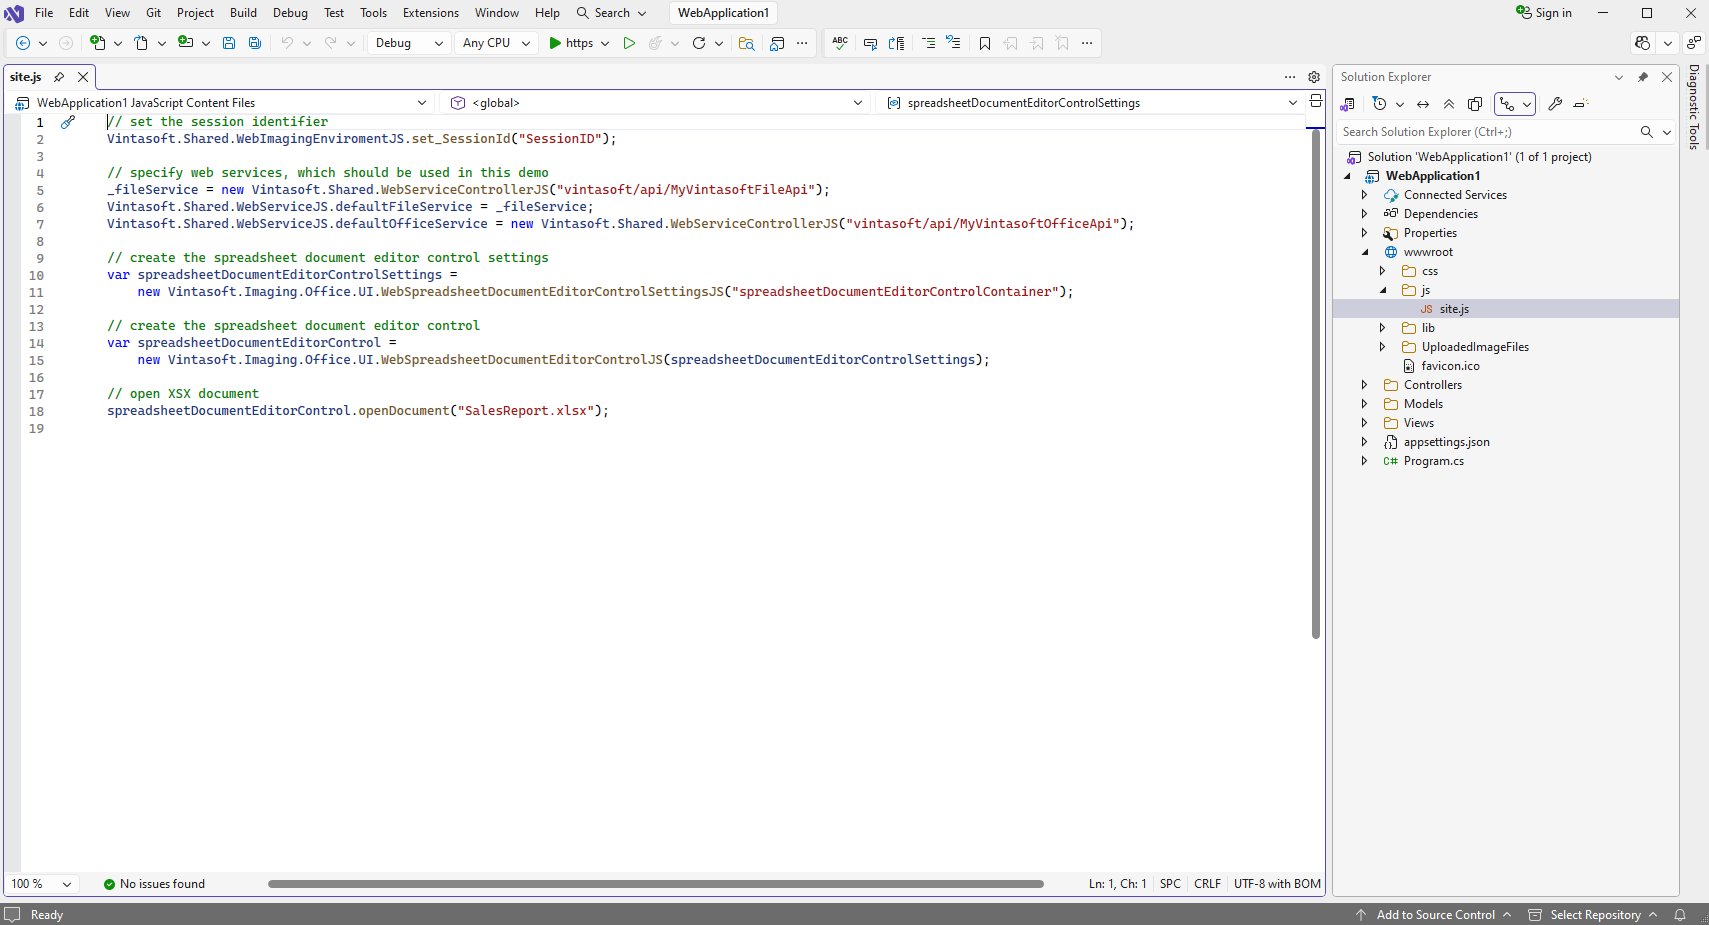Toggle pin on the site.js tab
The width and height of the screenshot is (1709, 925).
(59, 77)
